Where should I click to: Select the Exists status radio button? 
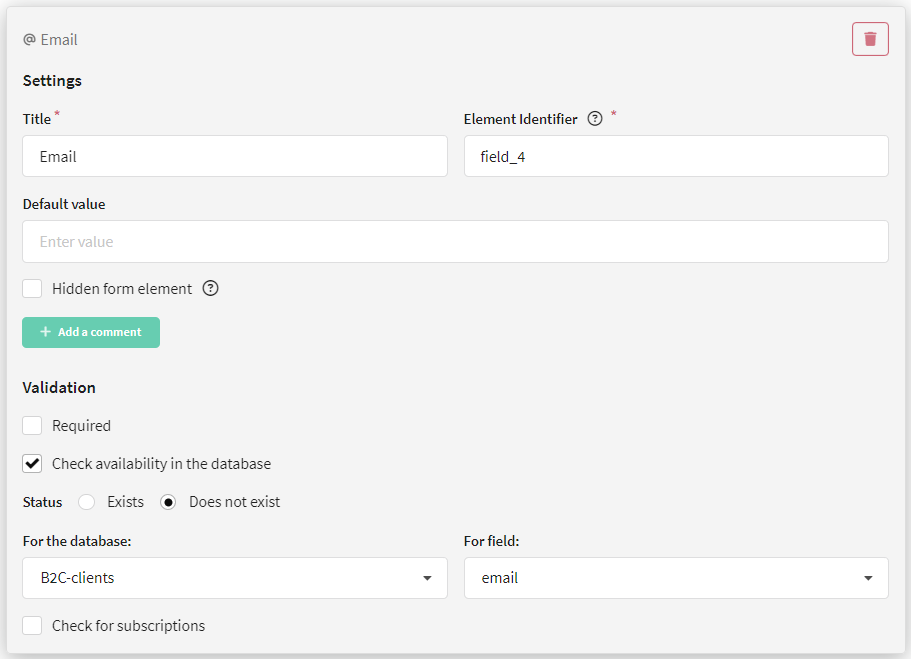87,502
